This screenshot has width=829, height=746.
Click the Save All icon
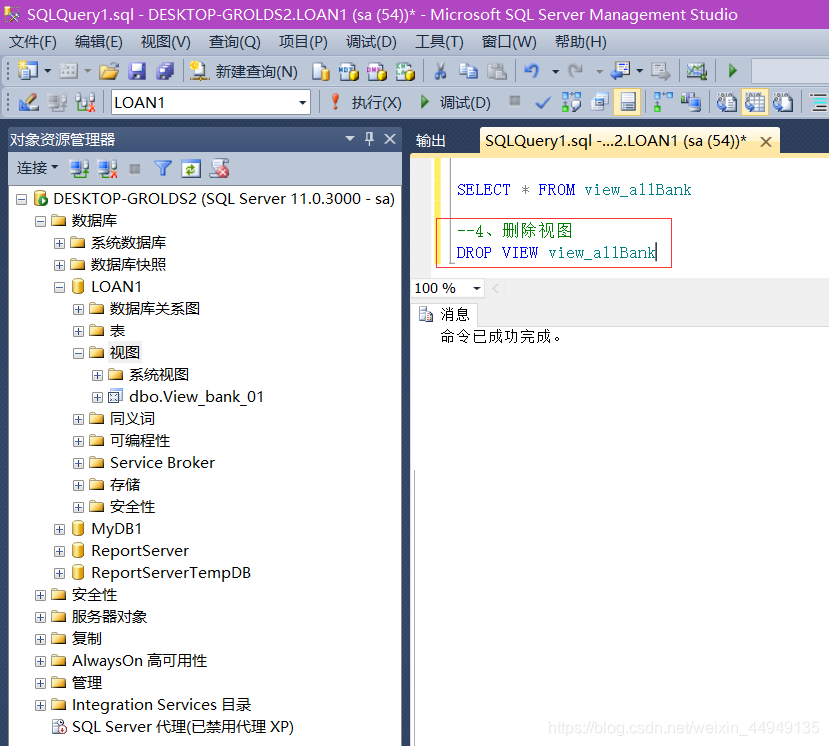click(165, 71)
